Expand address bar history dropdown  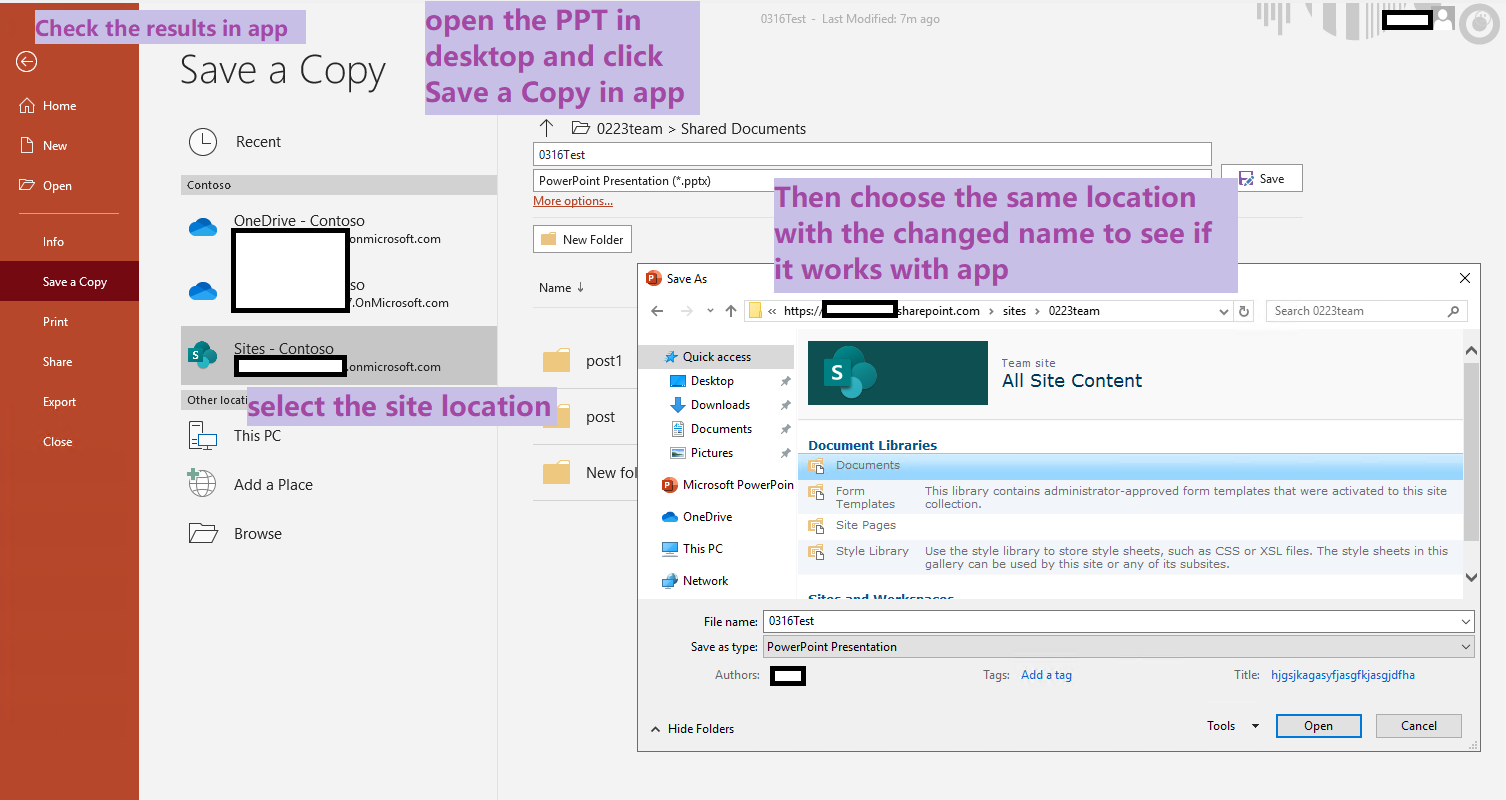1225,311
